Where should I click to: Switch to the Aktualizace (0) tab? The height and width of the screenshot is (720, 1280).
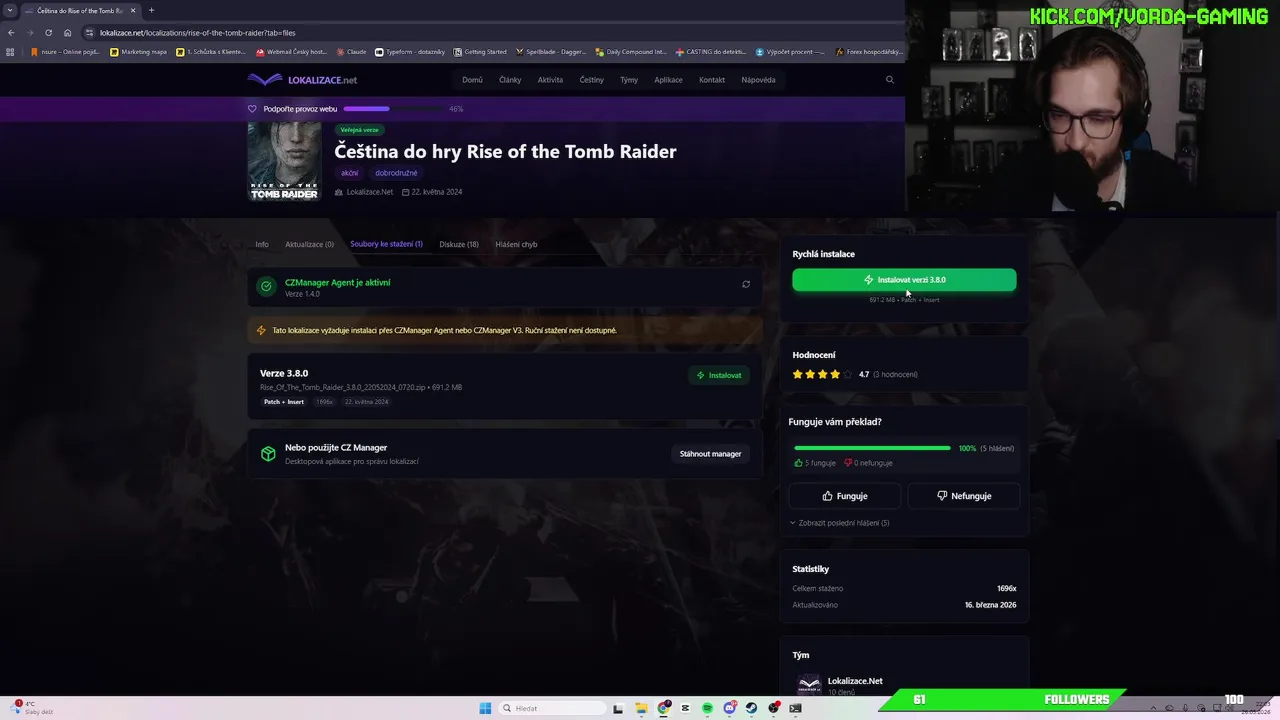pos(309,244)
